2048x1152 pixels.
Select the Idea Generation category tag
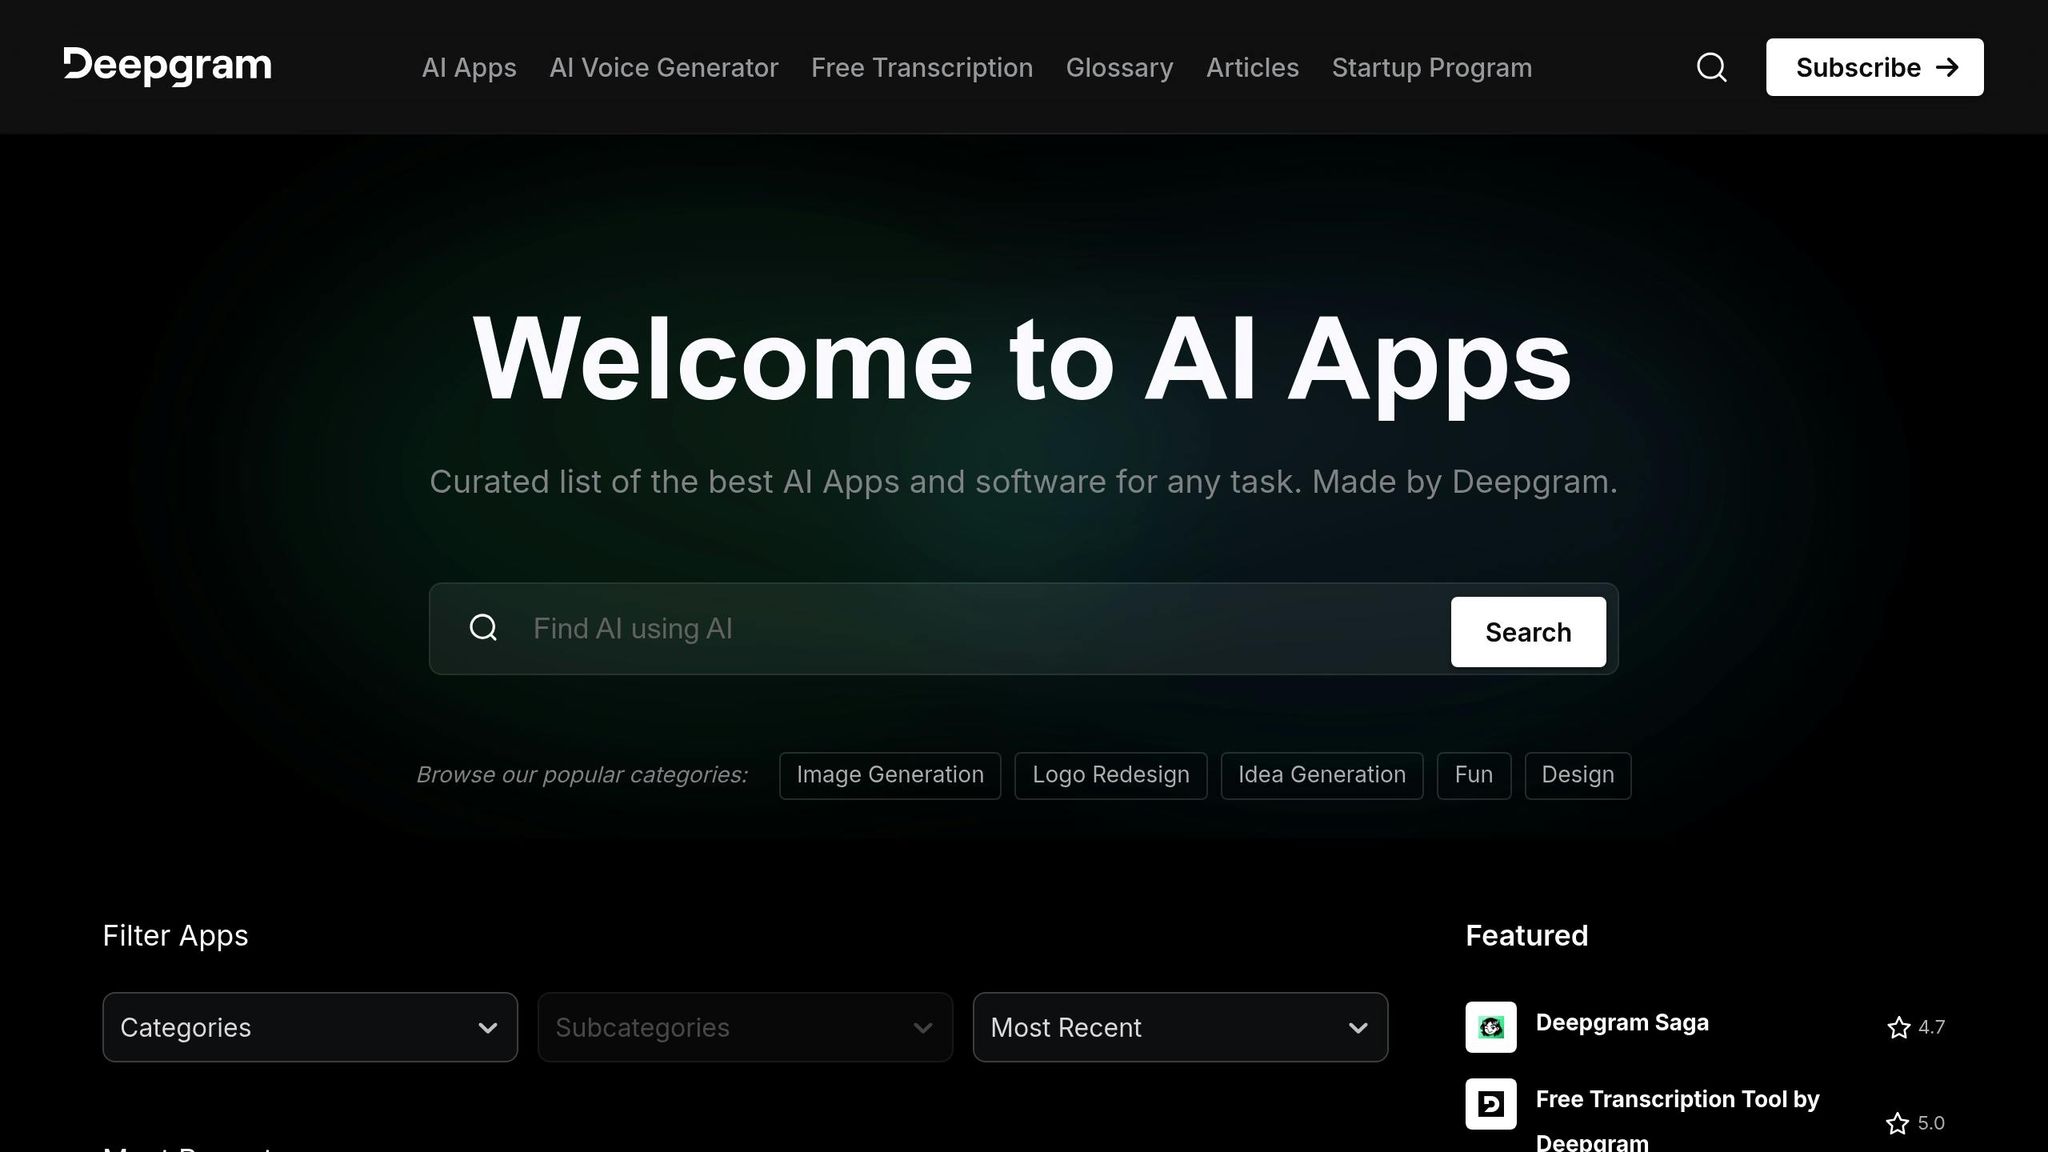click(1322, 775)
